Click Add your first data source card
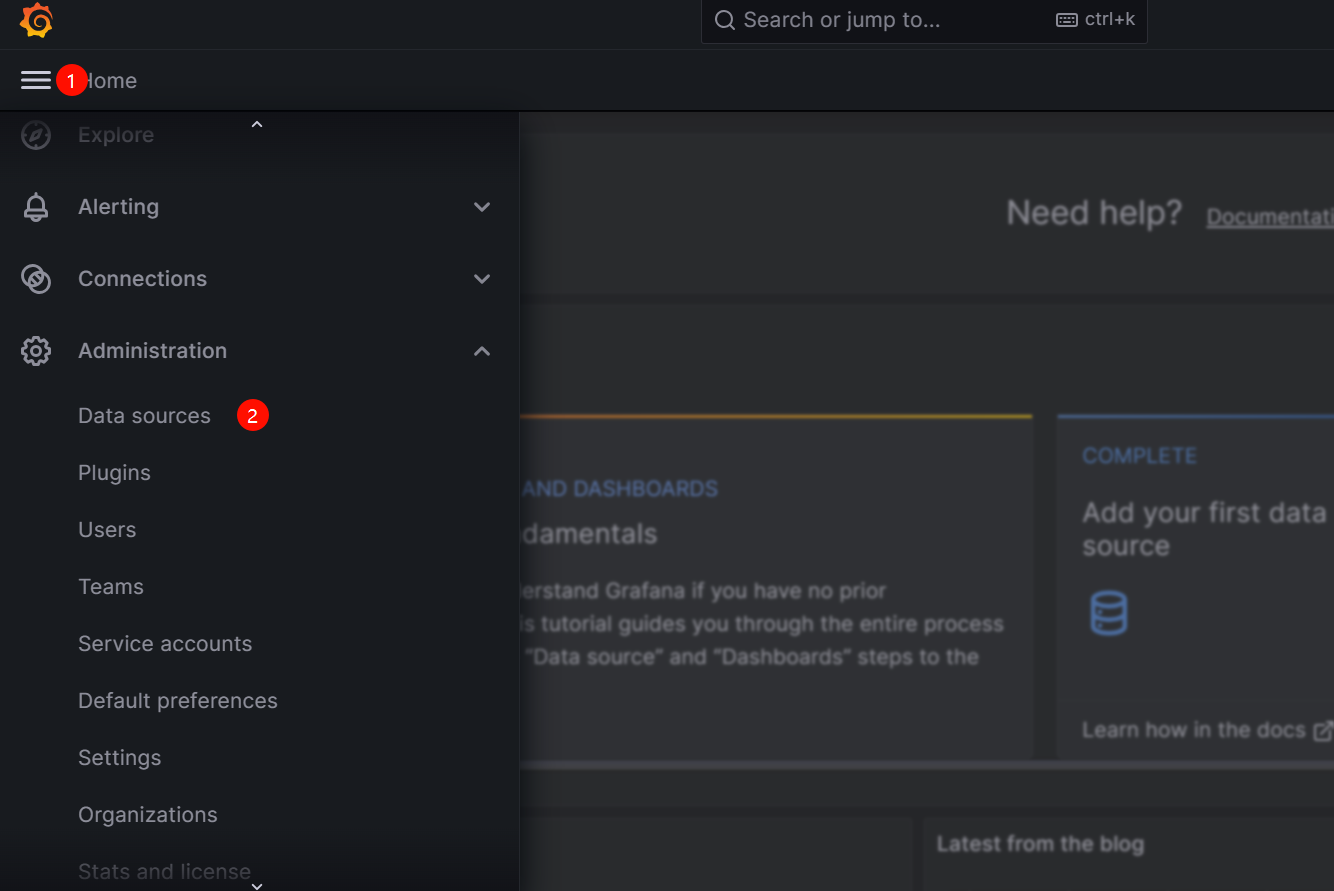The width and height of the screenshot is (1334, 891). tap(1196, 586)
